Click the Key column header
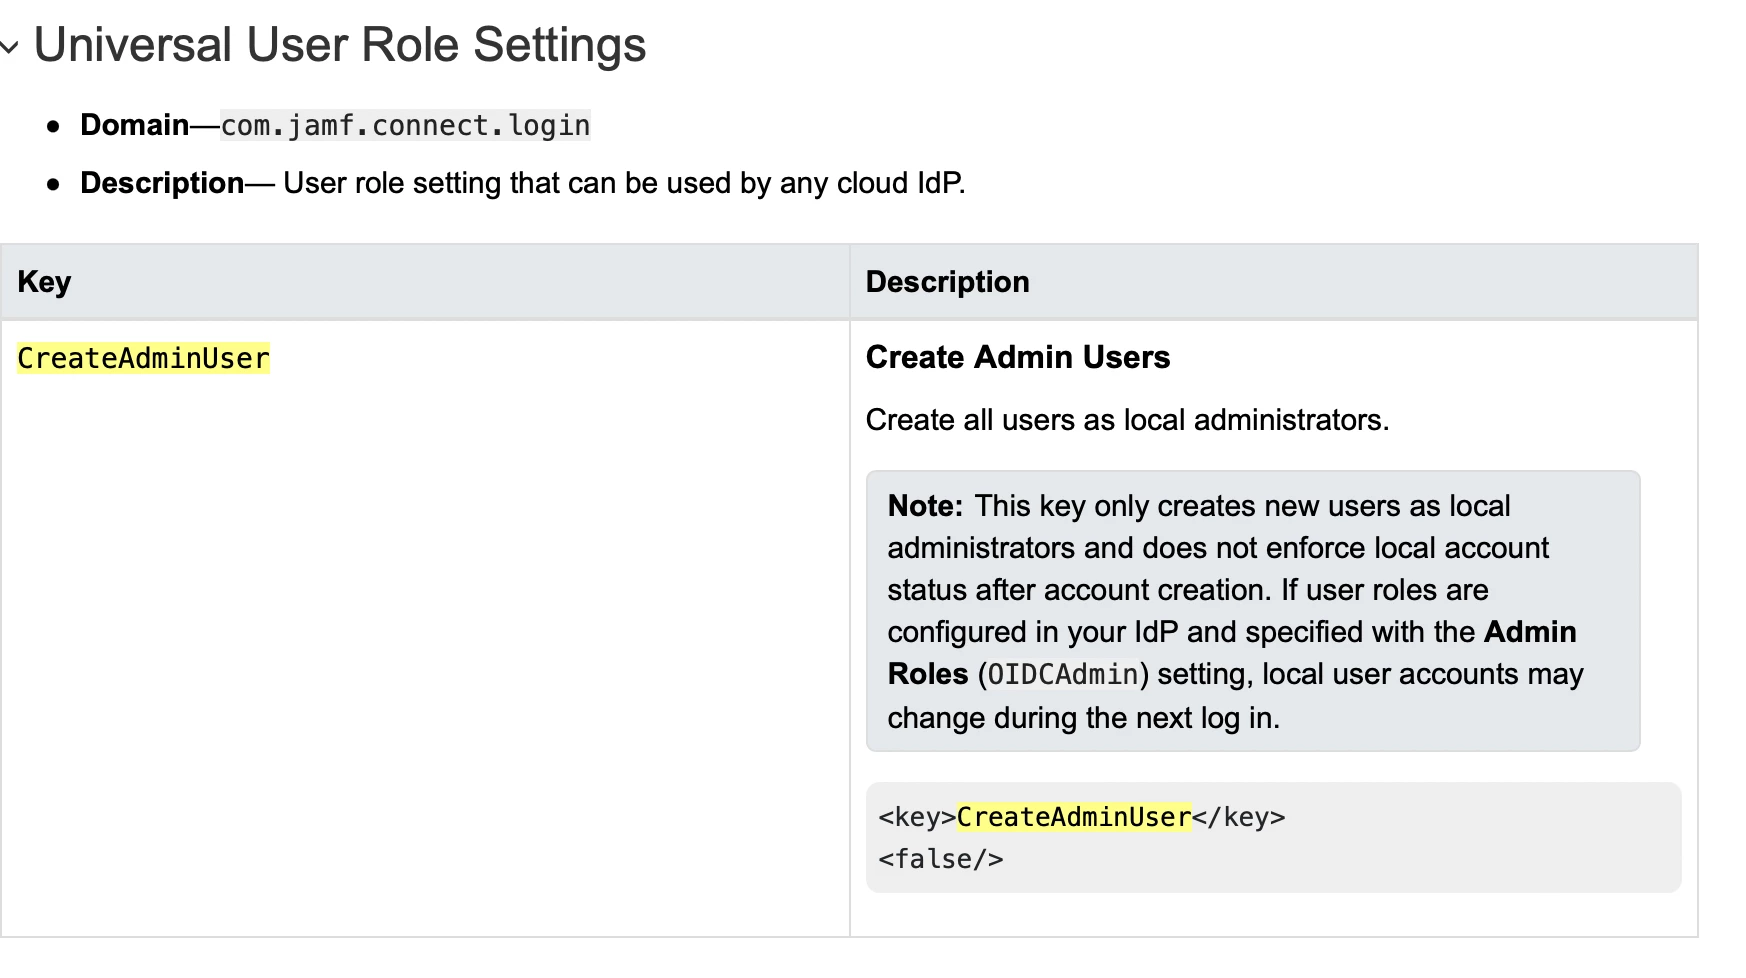Screen dimensions: 1746x978 (44, 282)
